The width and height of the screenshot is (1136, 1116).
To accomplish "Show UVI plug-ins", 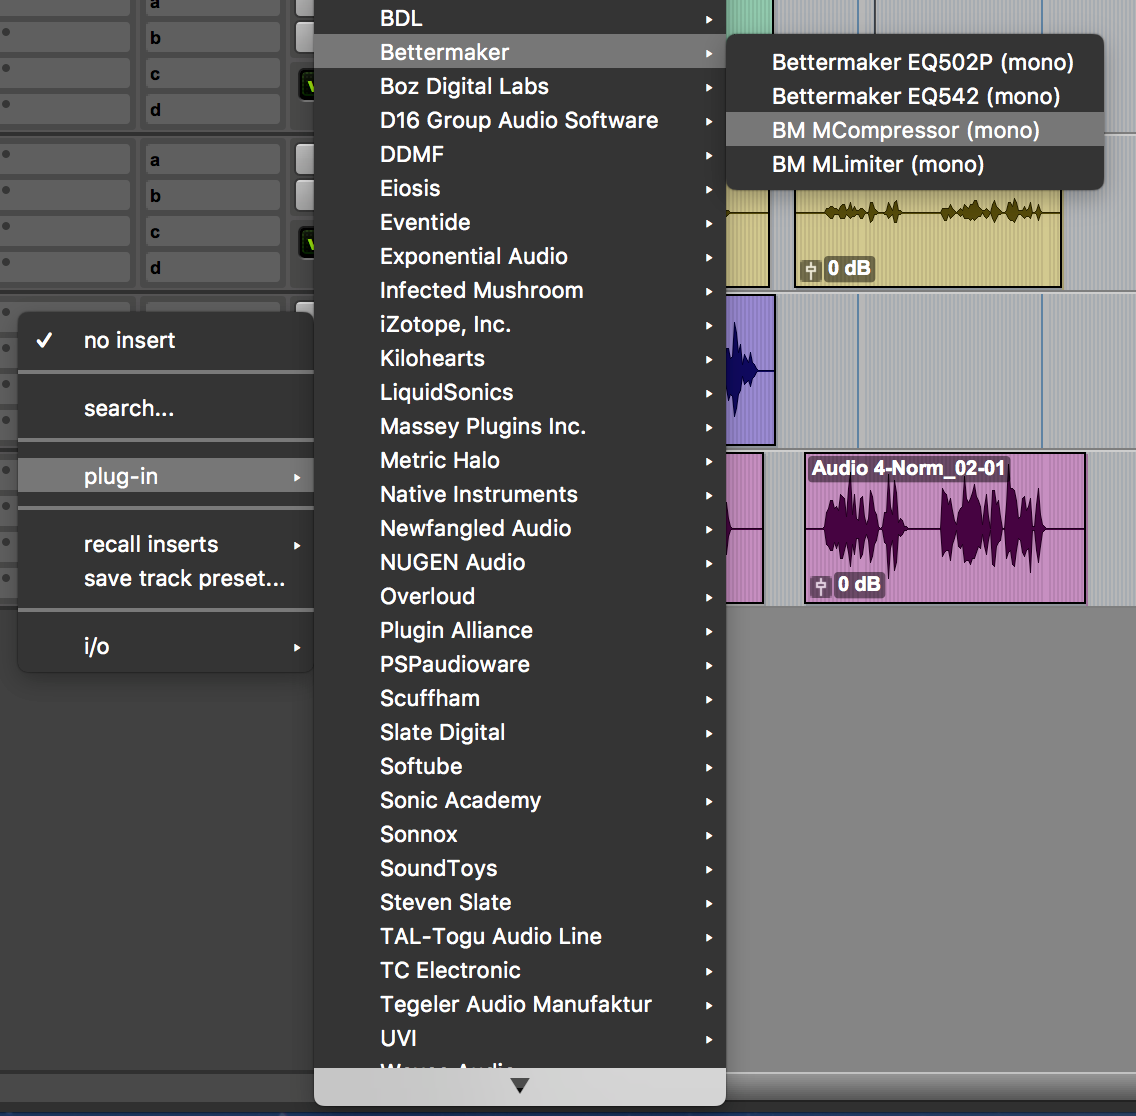I will pos(519,1040).
